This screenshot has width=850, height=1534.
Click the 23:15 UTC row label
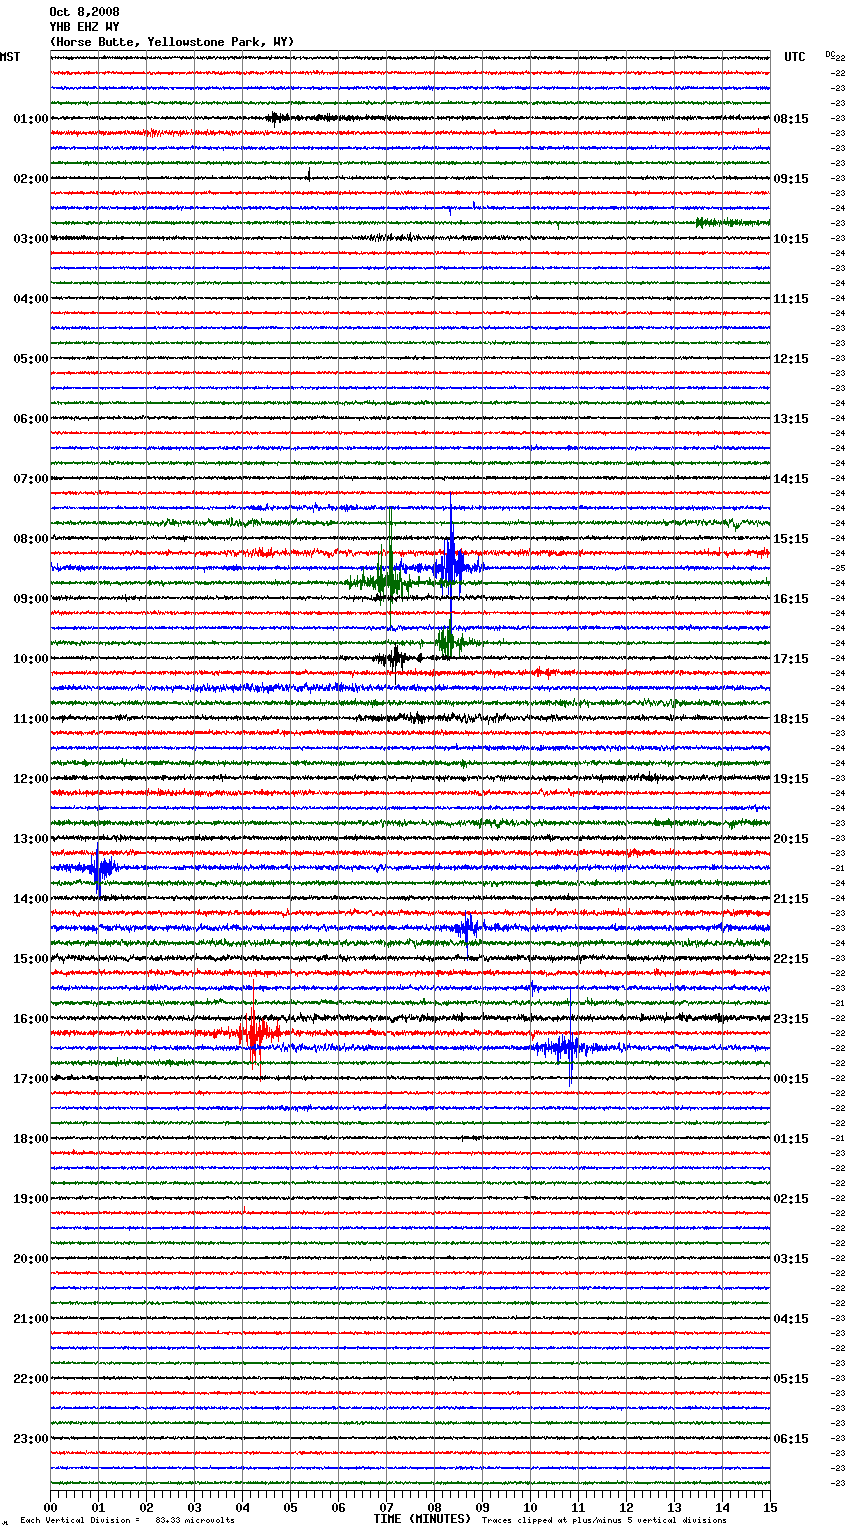tap(791, 1019)
